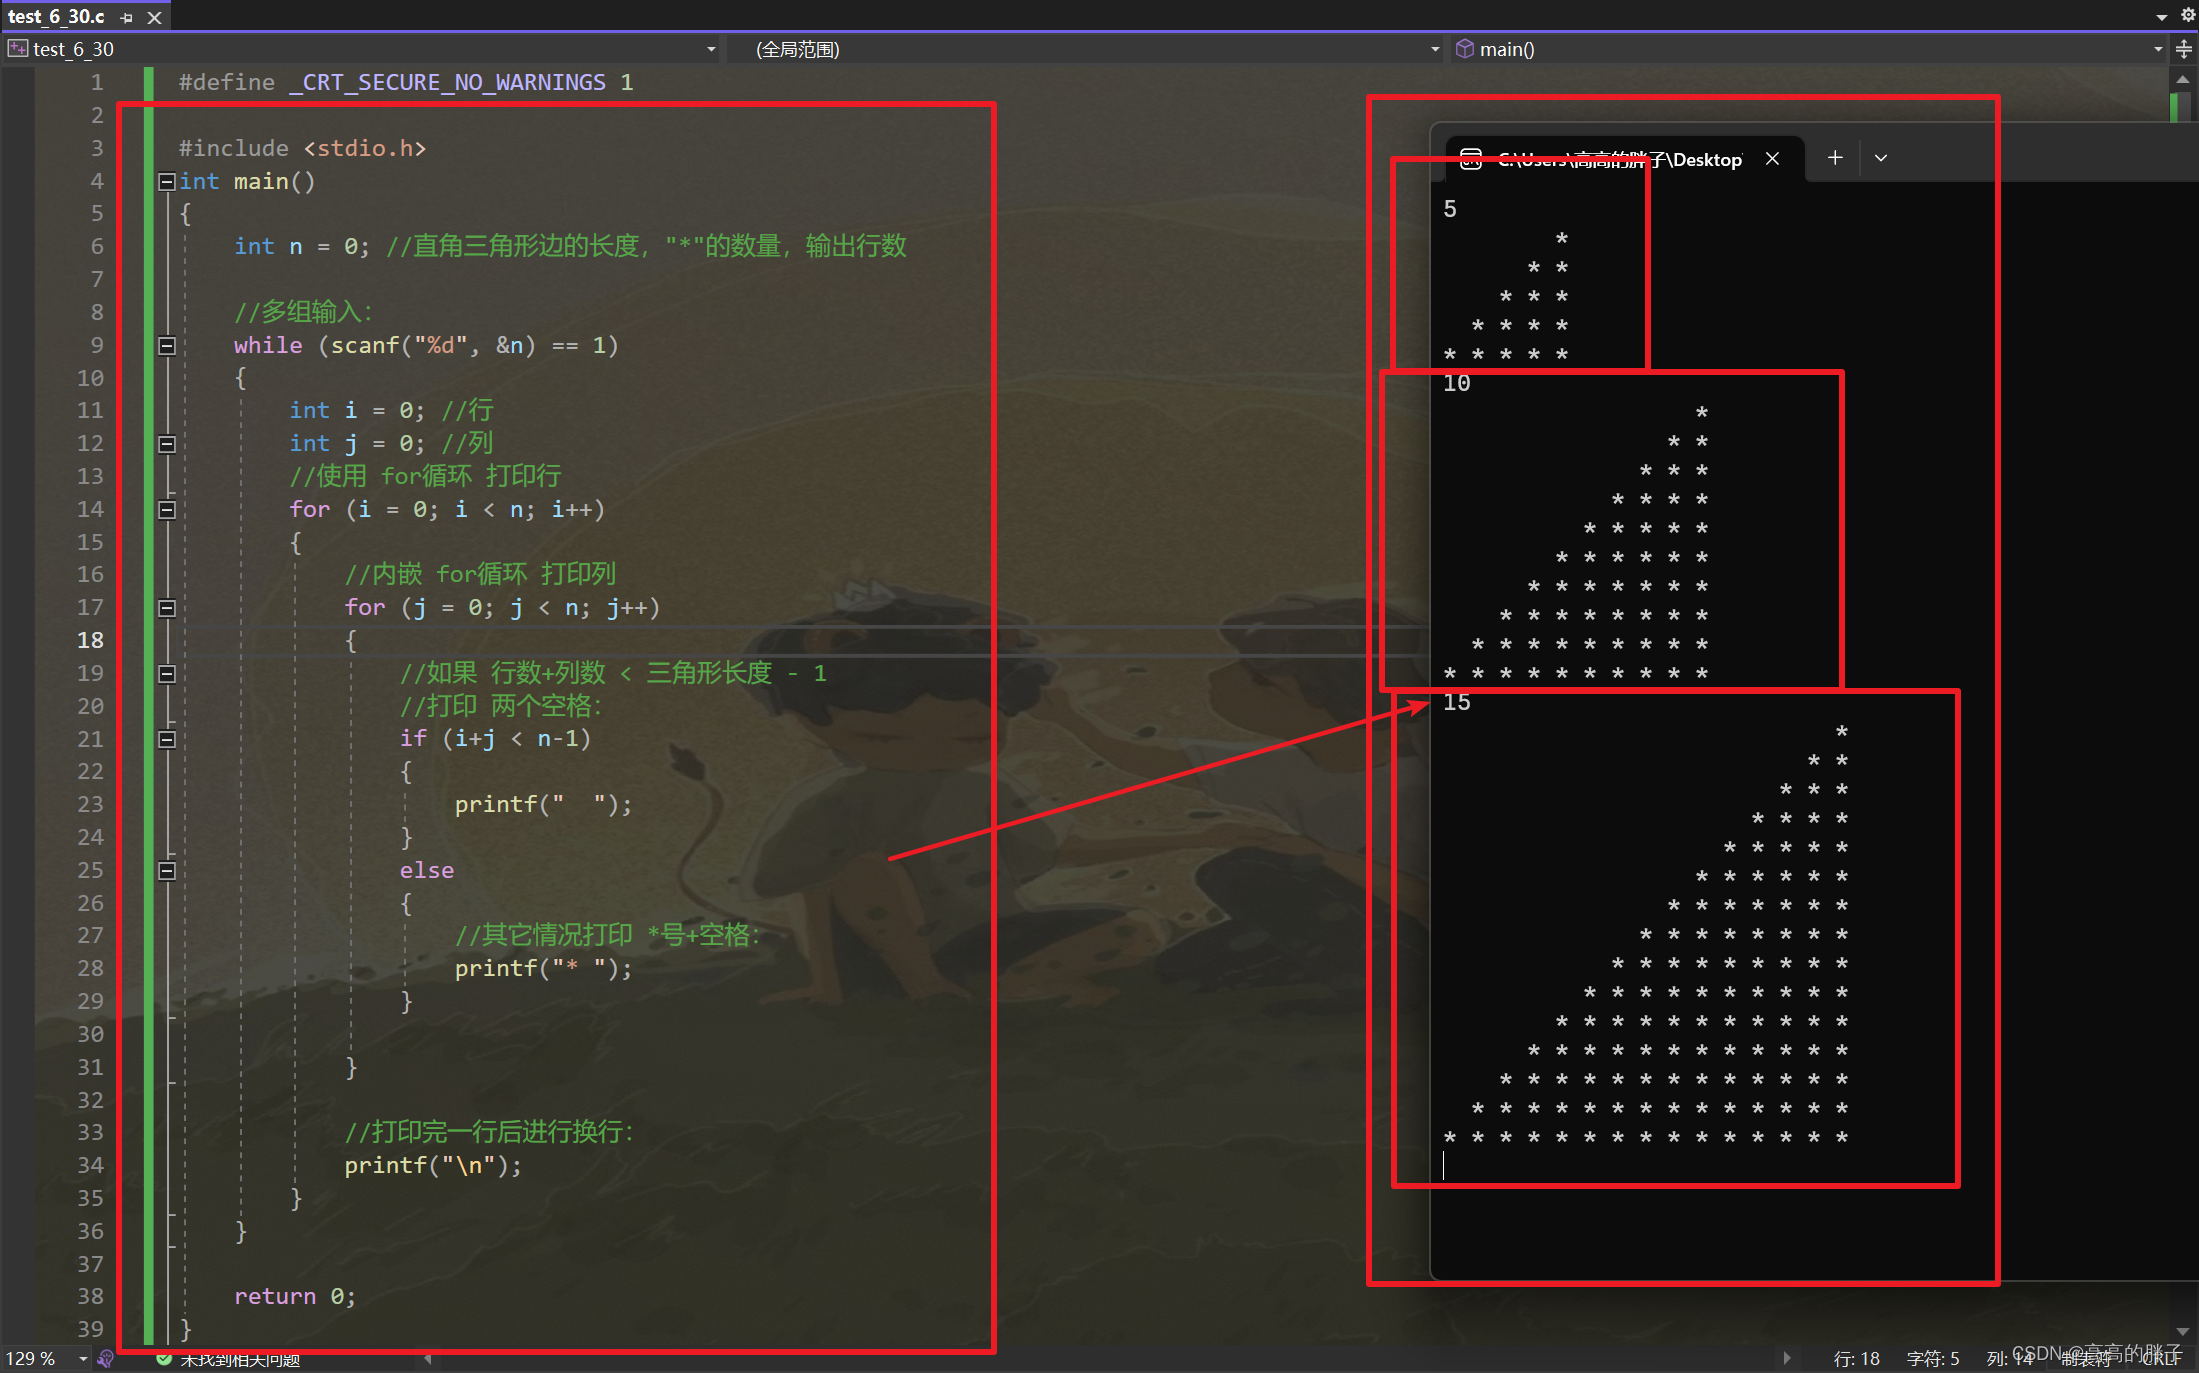Close the test_6_30.c tab
2199x1373 pixels.
tap(154, 17)
